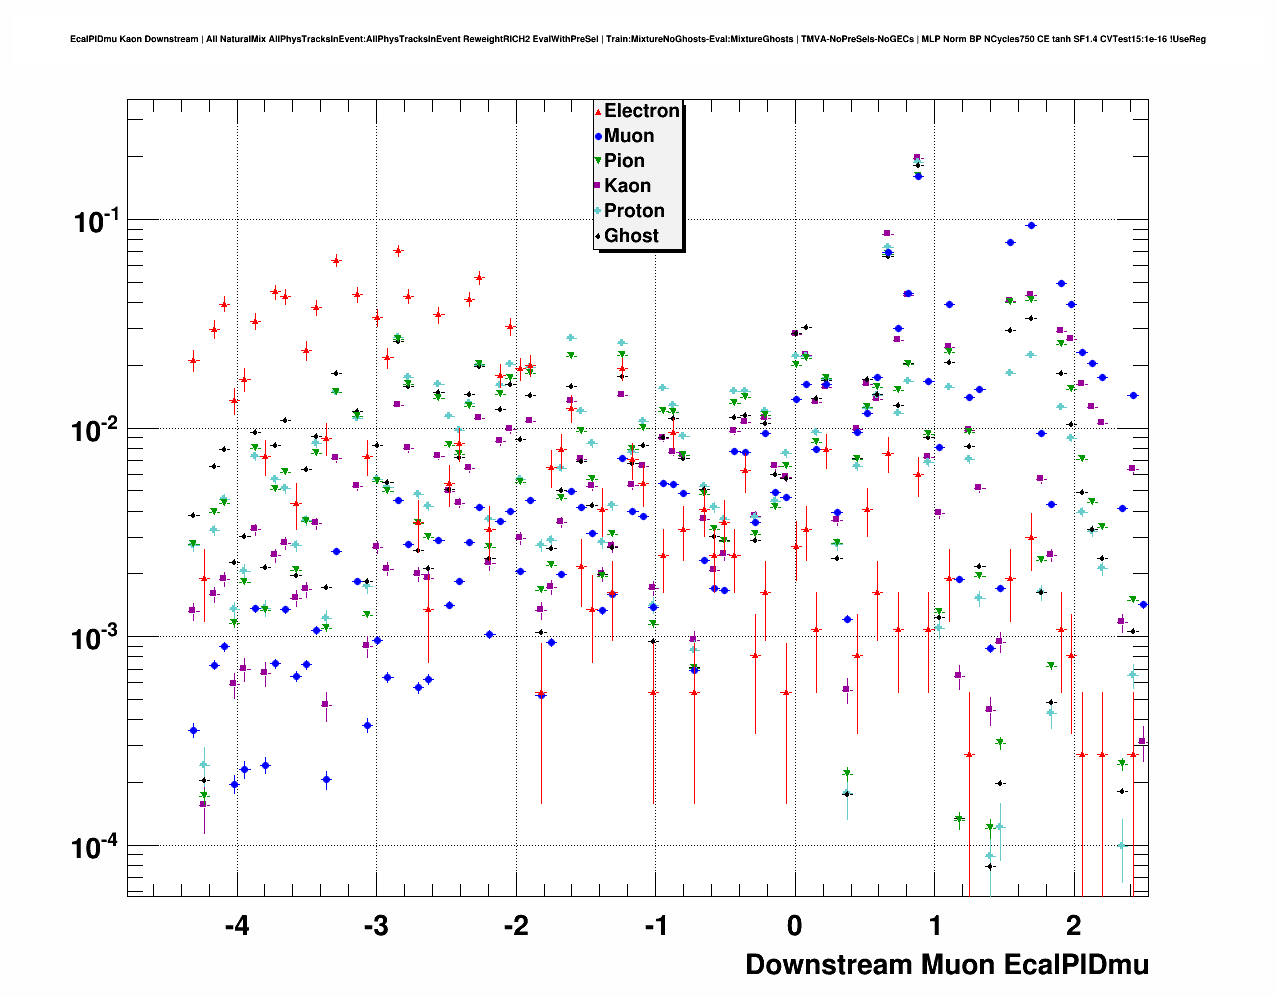This screenshot has height=996, width=1276.
Task: Click the blue Muon circle marker in legend
Action: [598, 137]
